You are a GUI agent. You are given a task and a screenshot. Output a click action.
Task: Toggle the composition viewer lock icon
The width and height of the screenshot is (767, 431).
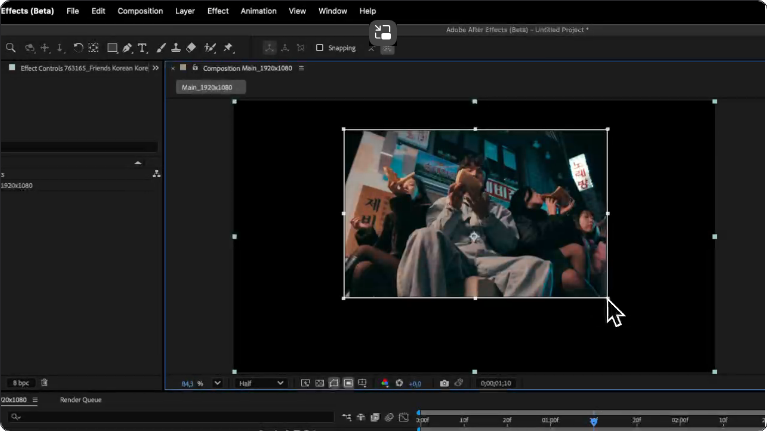pos(194,68)
